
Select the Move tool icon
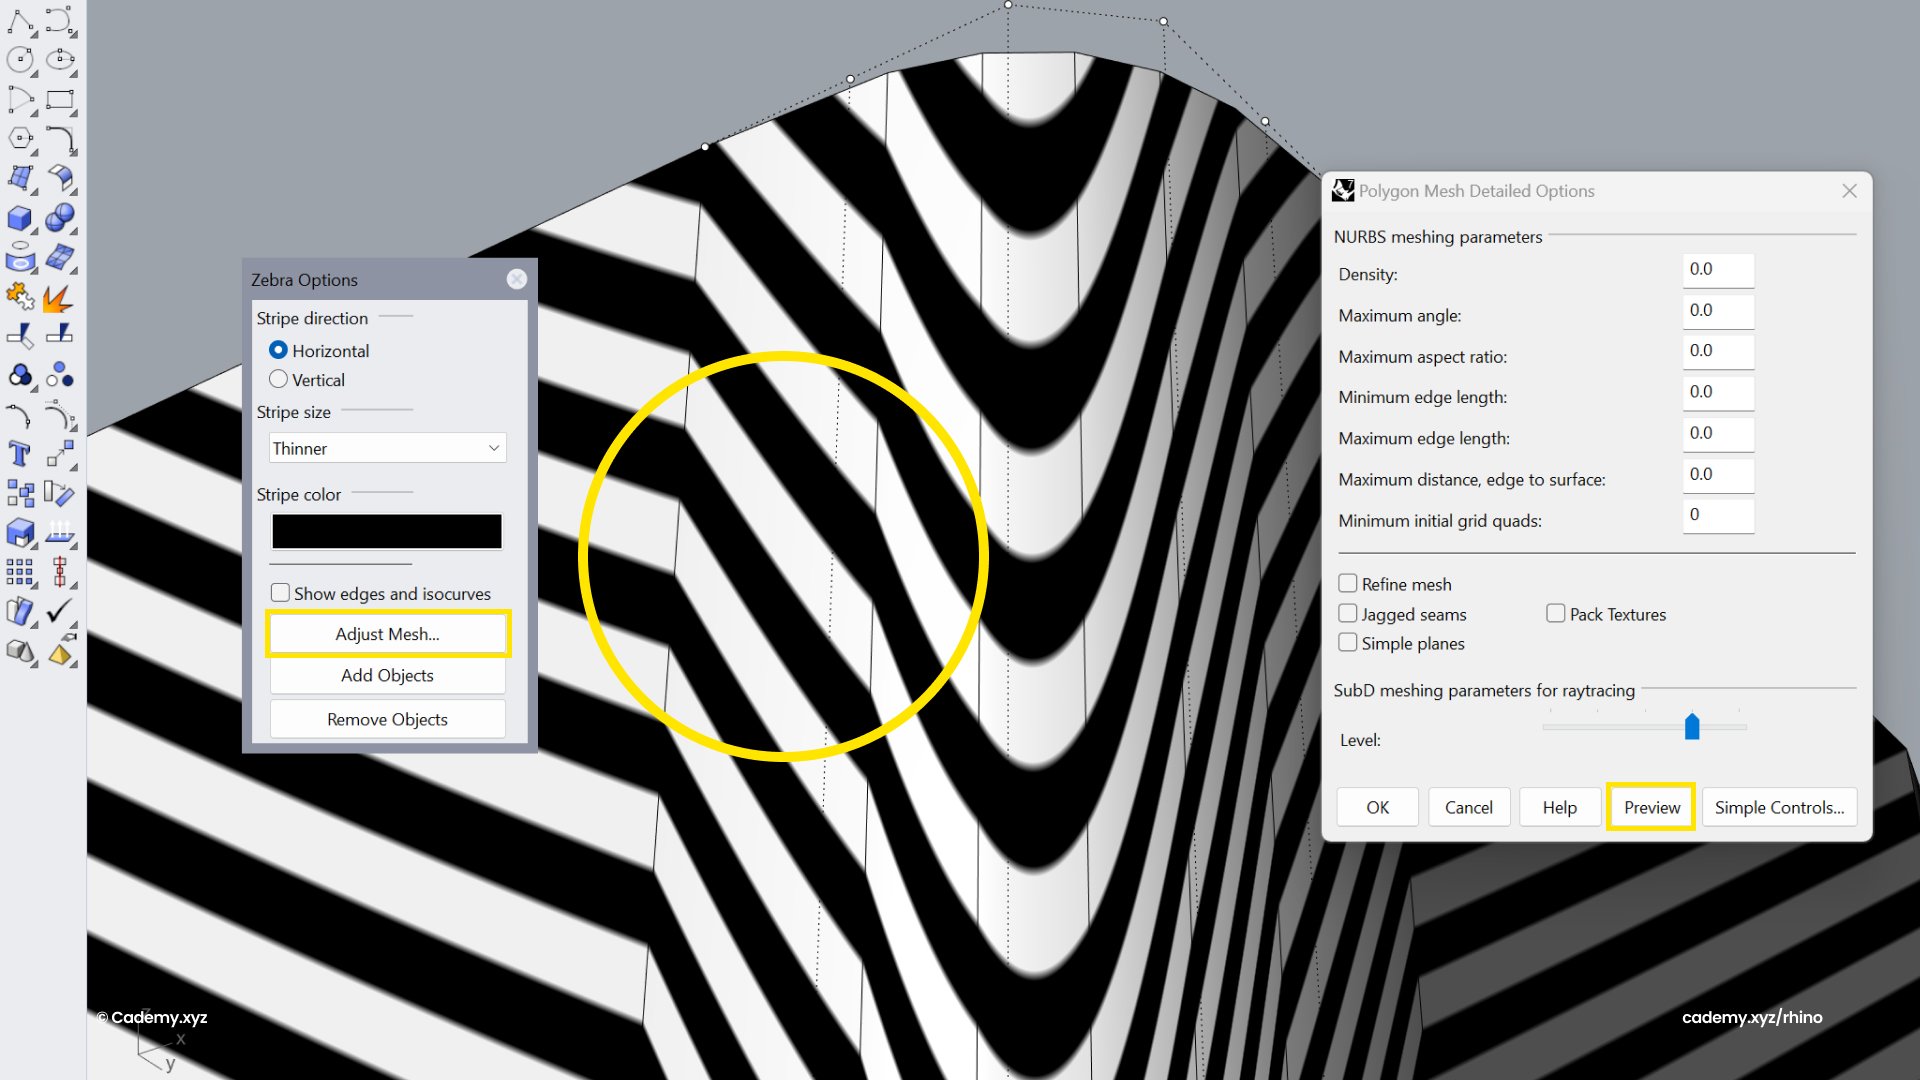pos(60,455)
